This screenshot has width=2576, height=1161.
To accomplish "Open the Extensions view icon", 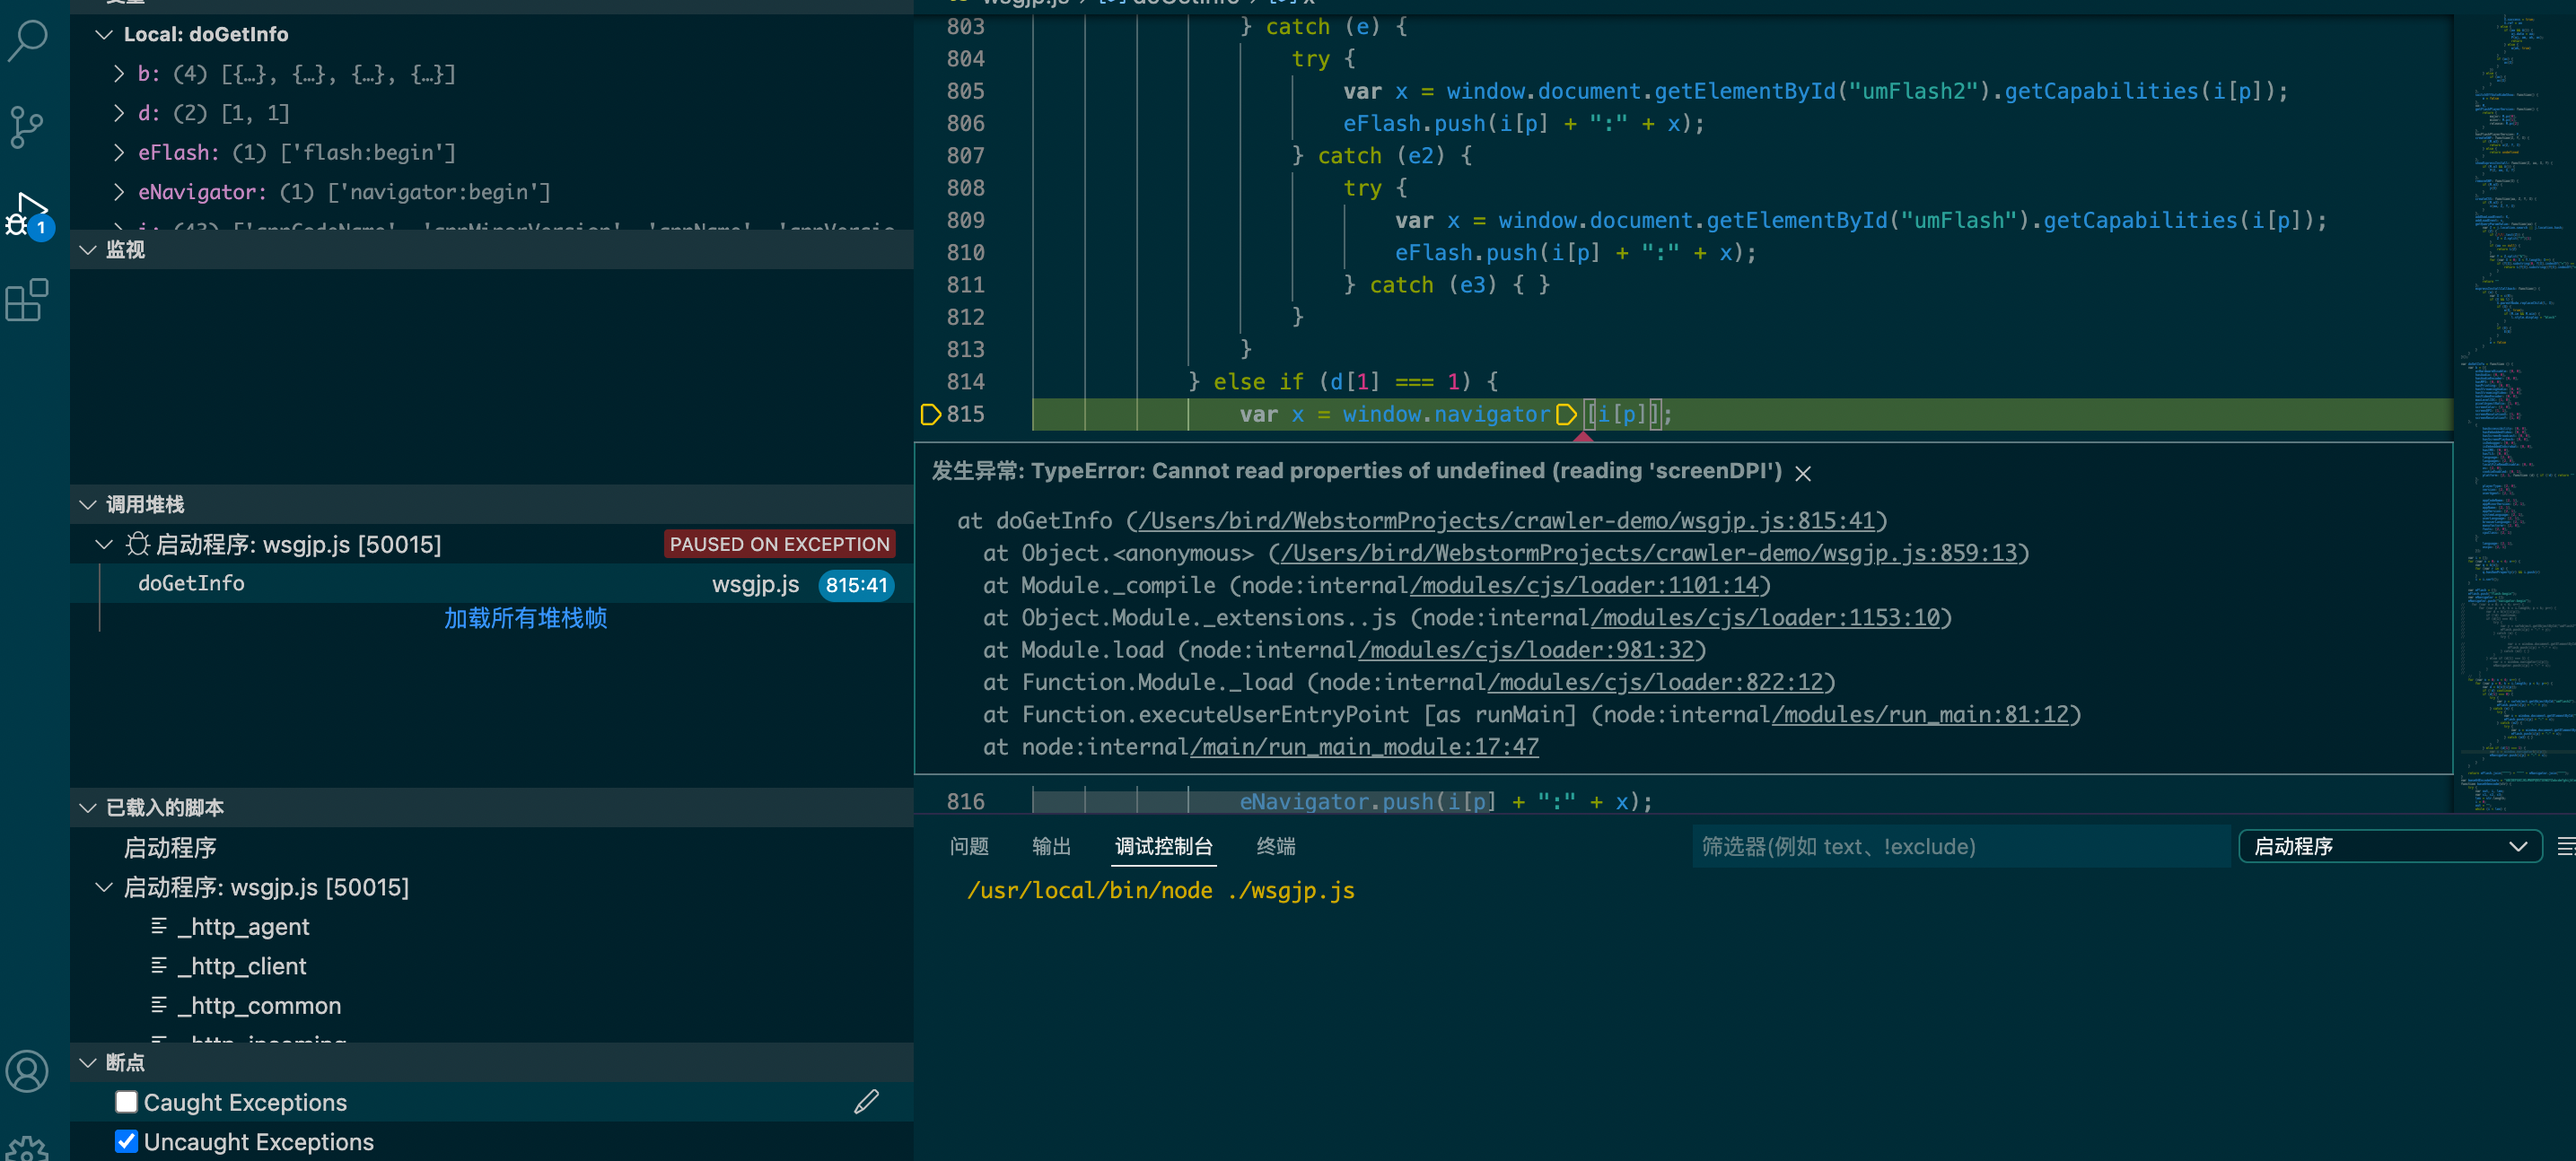I will pos(28,300).
